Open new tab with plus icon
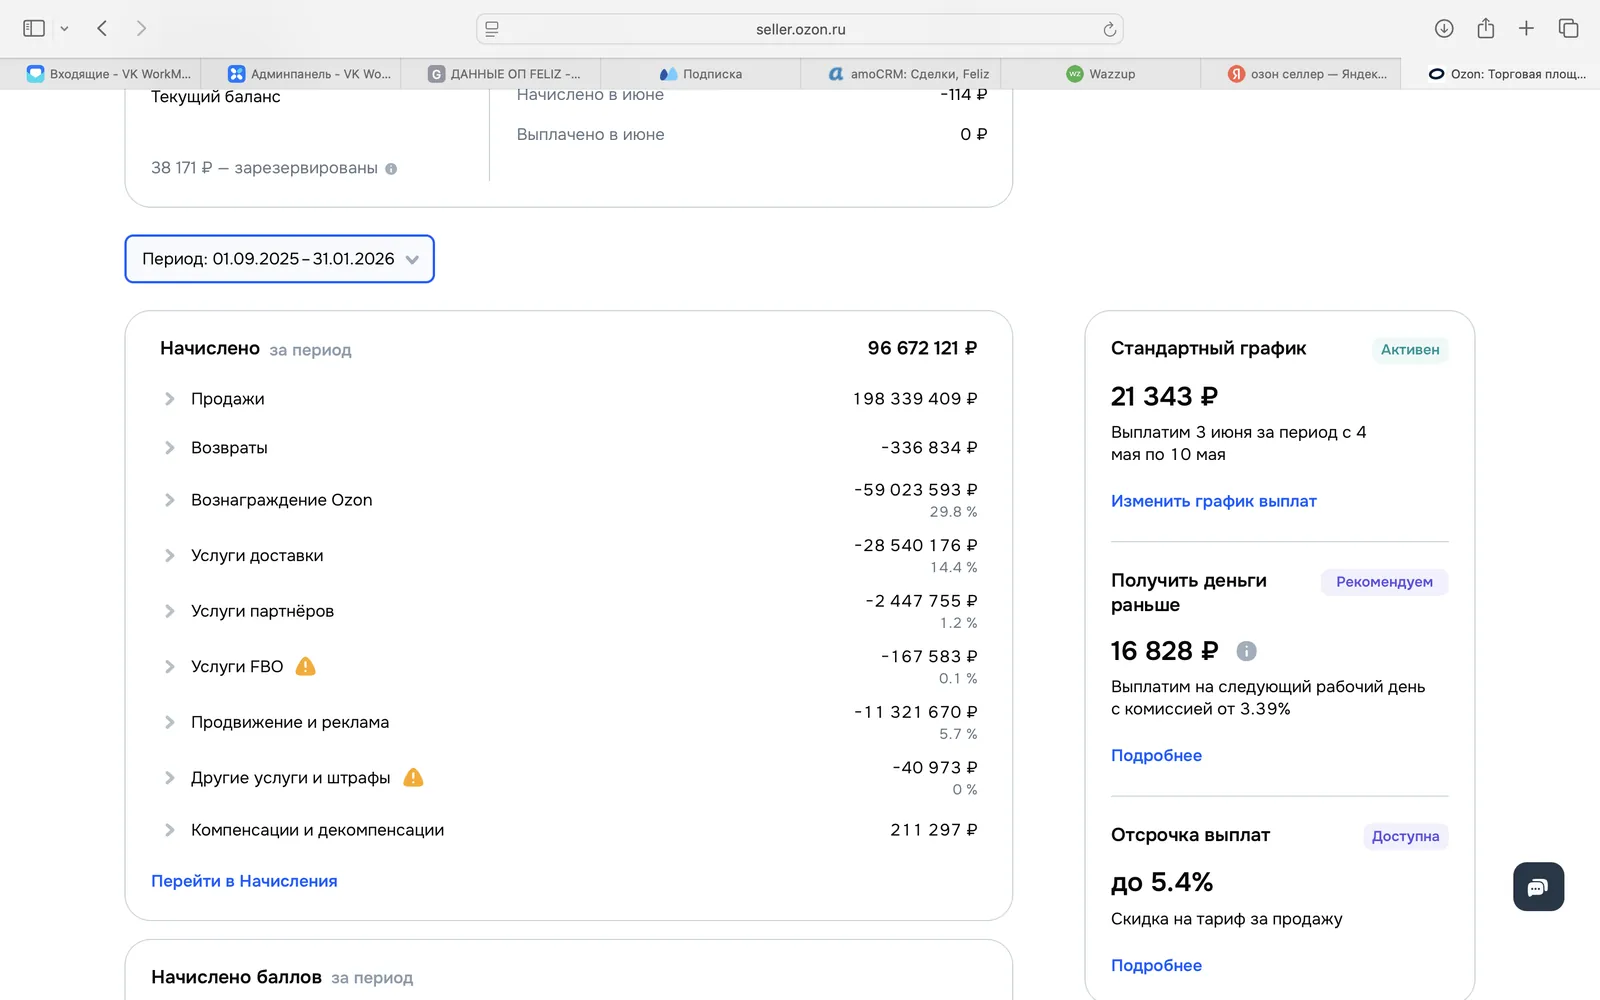Viewport: 1600px width, 1000px height. [1526, 29]
